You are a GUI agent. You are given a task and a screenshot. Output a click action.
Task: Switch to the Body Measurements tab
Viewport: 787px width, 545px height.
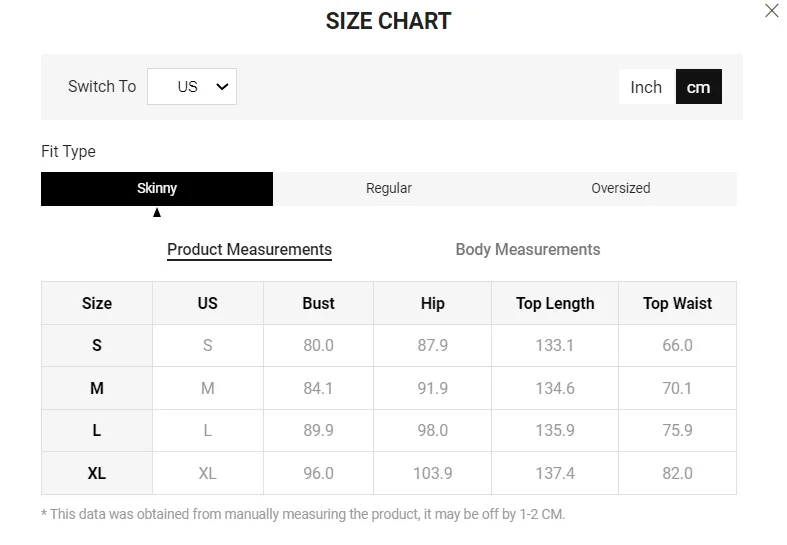(527, 249)
